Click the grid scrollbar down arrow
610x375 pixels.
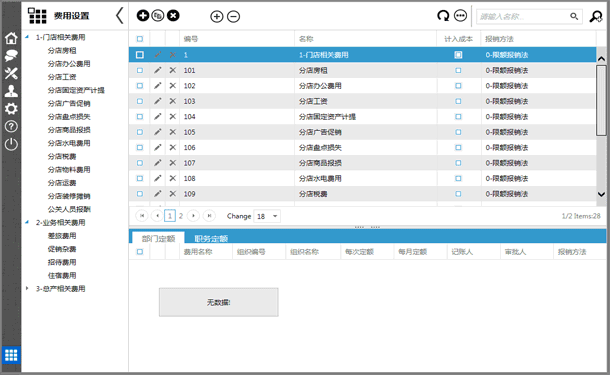click(x=601, y=194)
